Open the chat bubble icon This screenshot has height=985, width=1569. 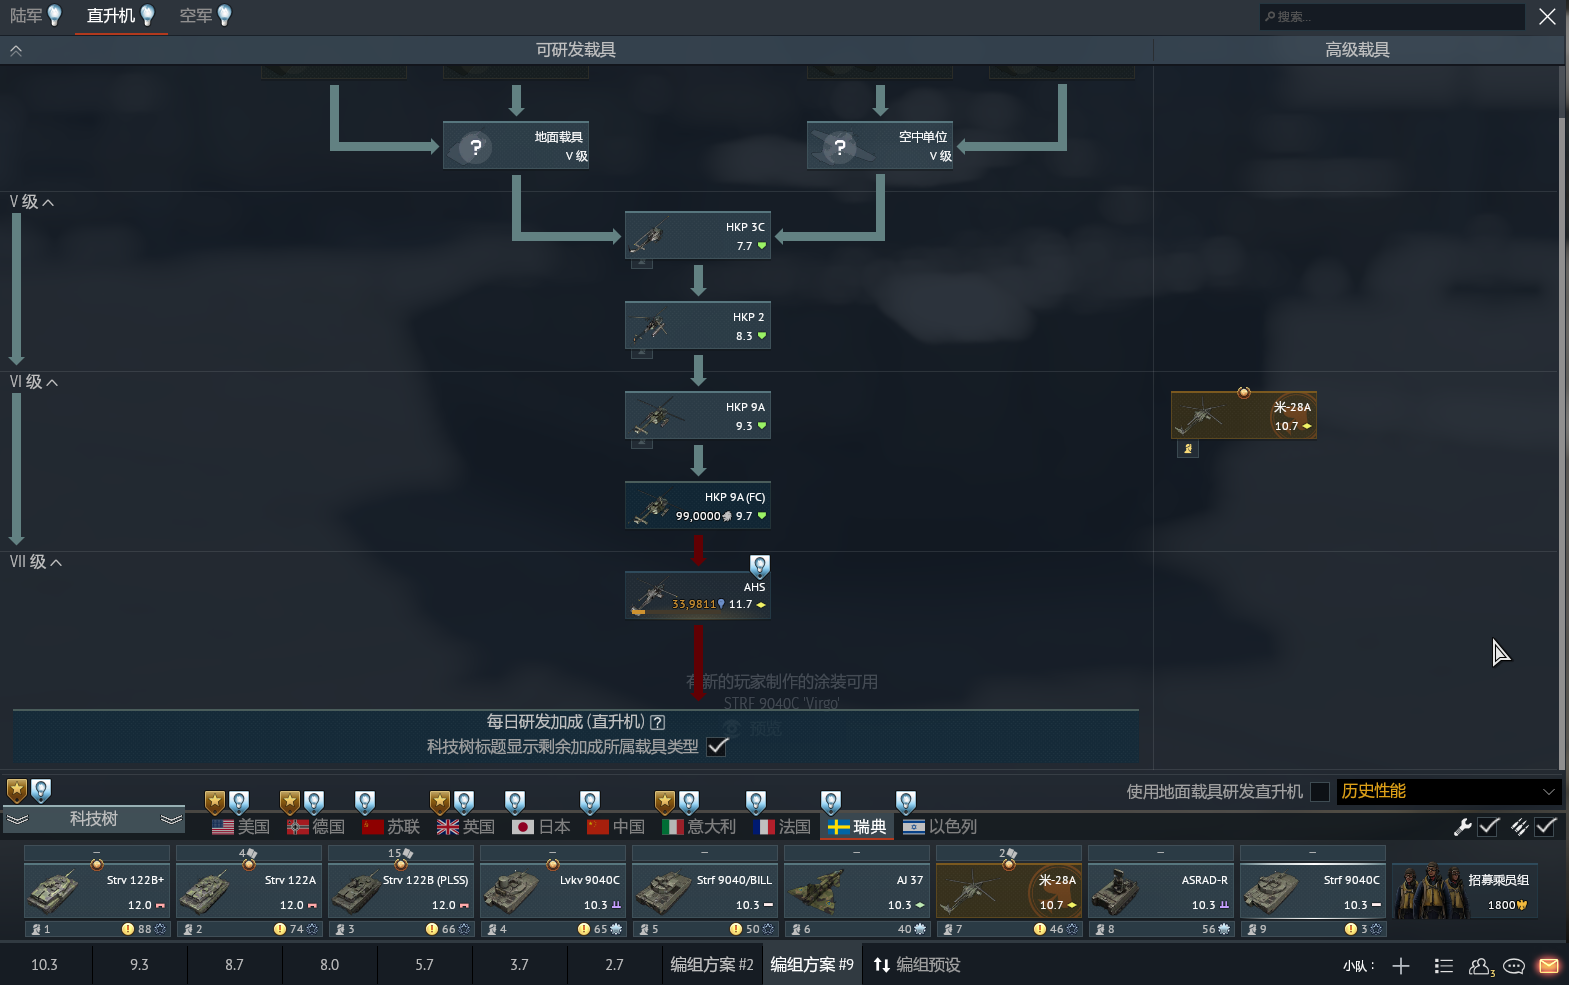(x=1514, y=966)
